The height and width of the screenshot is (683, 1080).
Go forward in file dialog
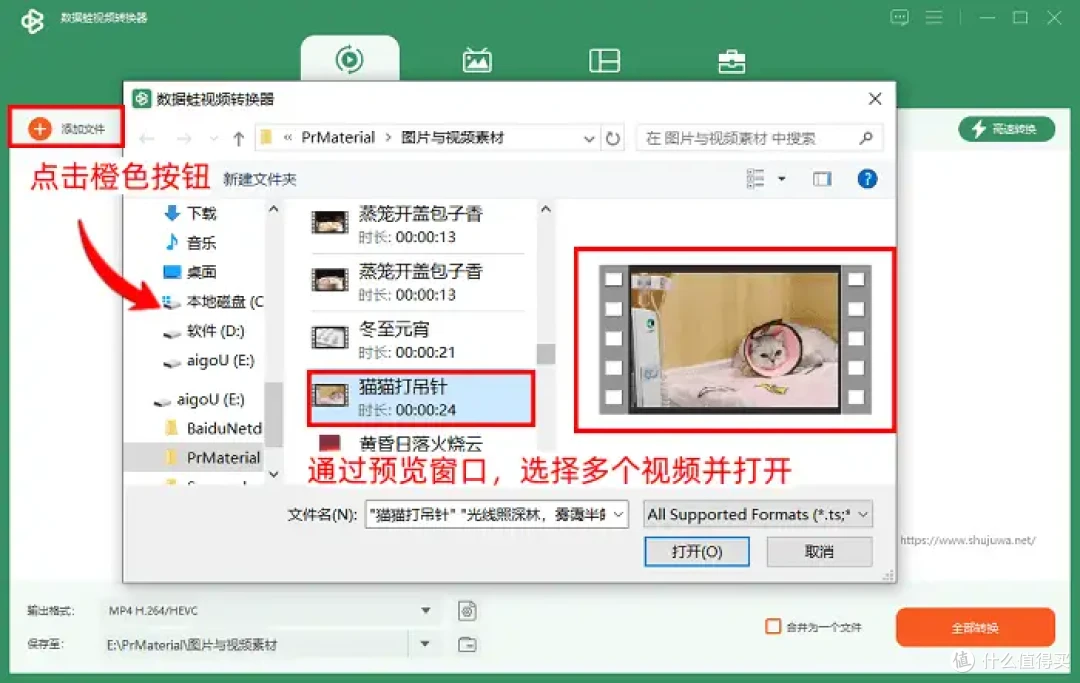(184, 139)
